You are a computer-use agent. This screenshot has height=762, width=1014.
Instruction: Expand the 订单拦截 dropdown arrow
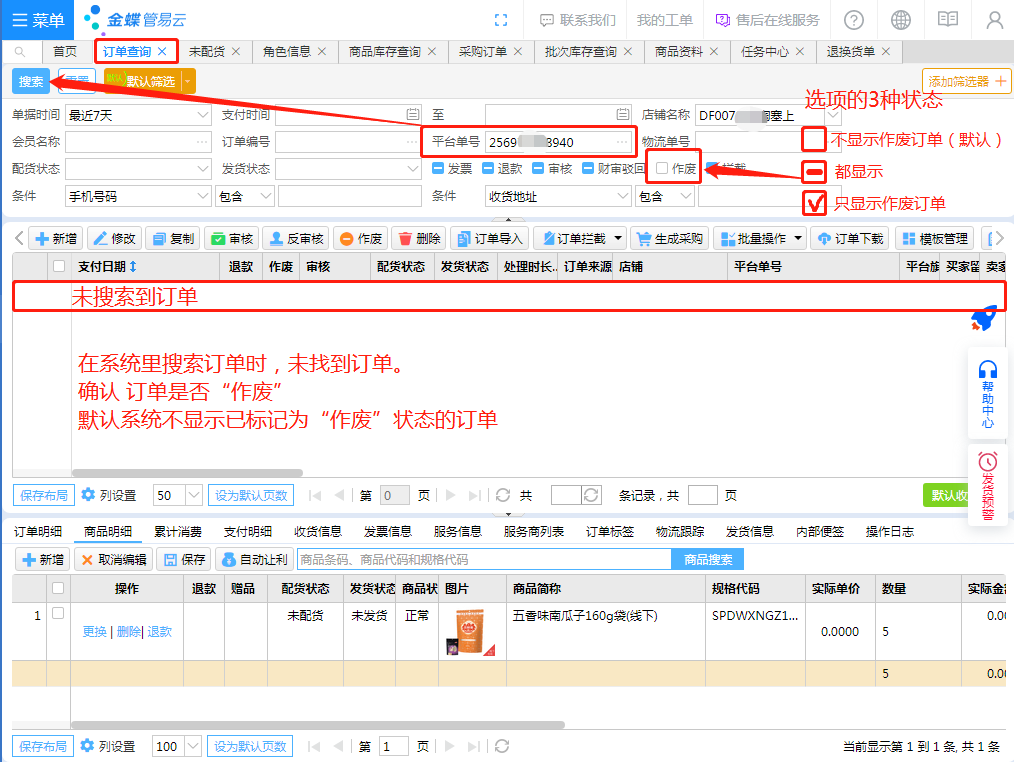point(618,239)
